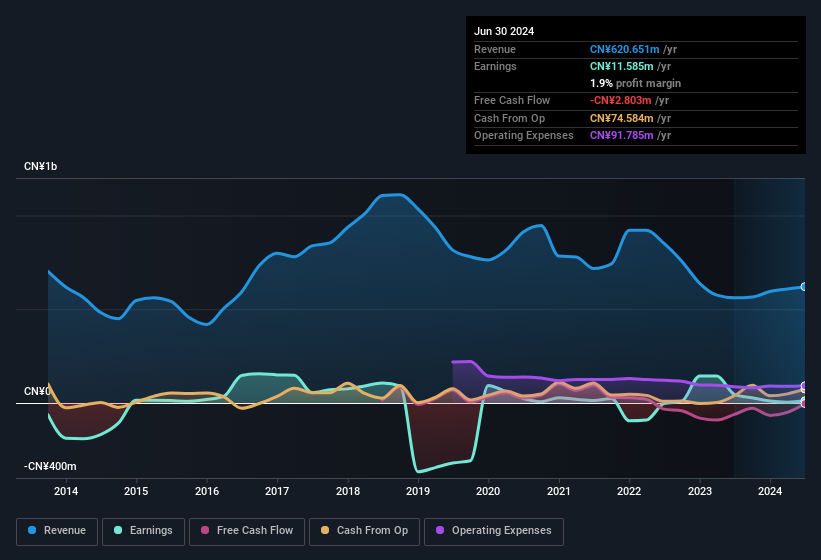Click the Revenue row label in the tooltip
Screen dimensions: 821x560
tap(495, 49)
